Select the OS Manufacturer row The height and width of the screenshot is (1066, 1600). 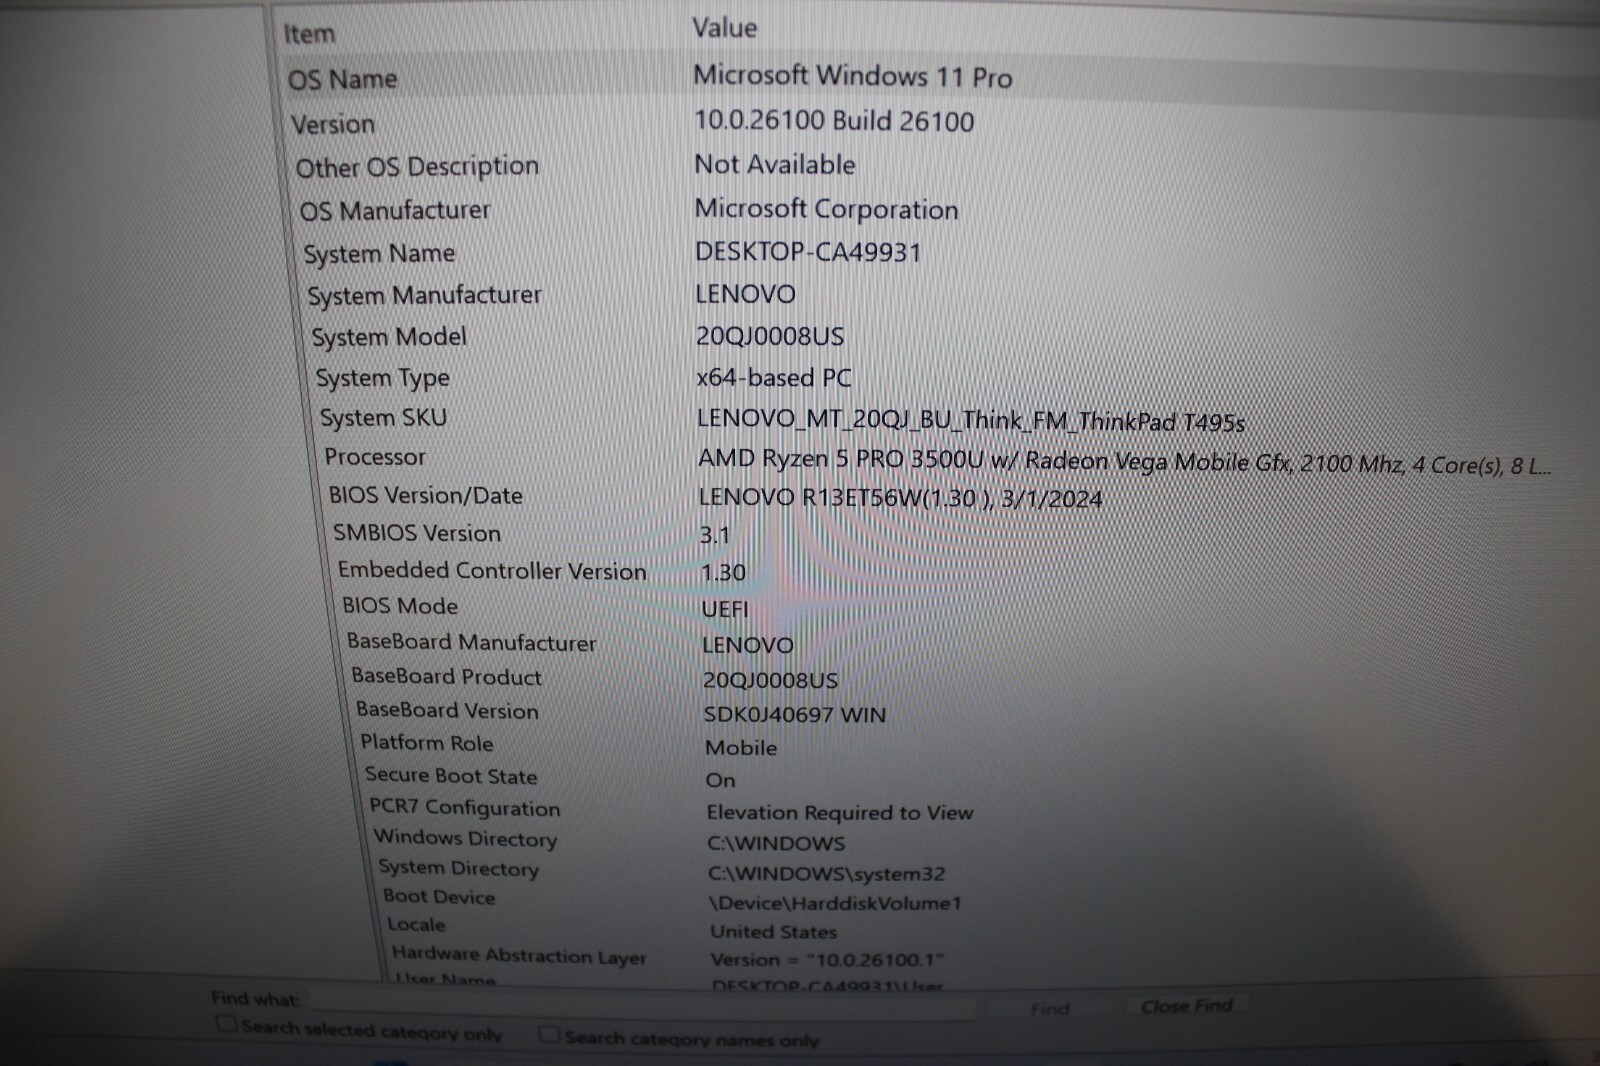click(x=395, y=211)
